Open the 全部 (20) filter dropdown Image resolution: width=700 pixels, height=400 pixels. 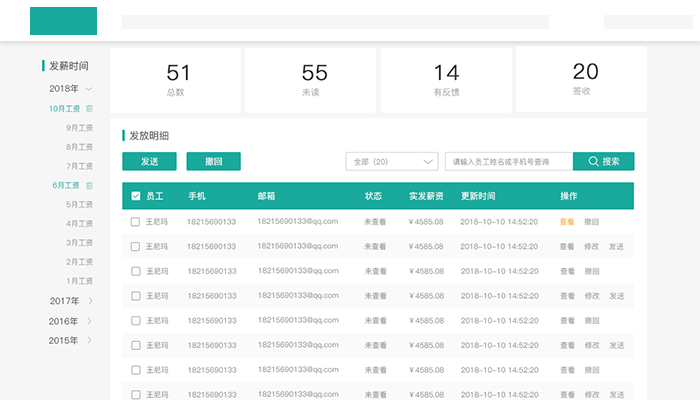[392, 162]
